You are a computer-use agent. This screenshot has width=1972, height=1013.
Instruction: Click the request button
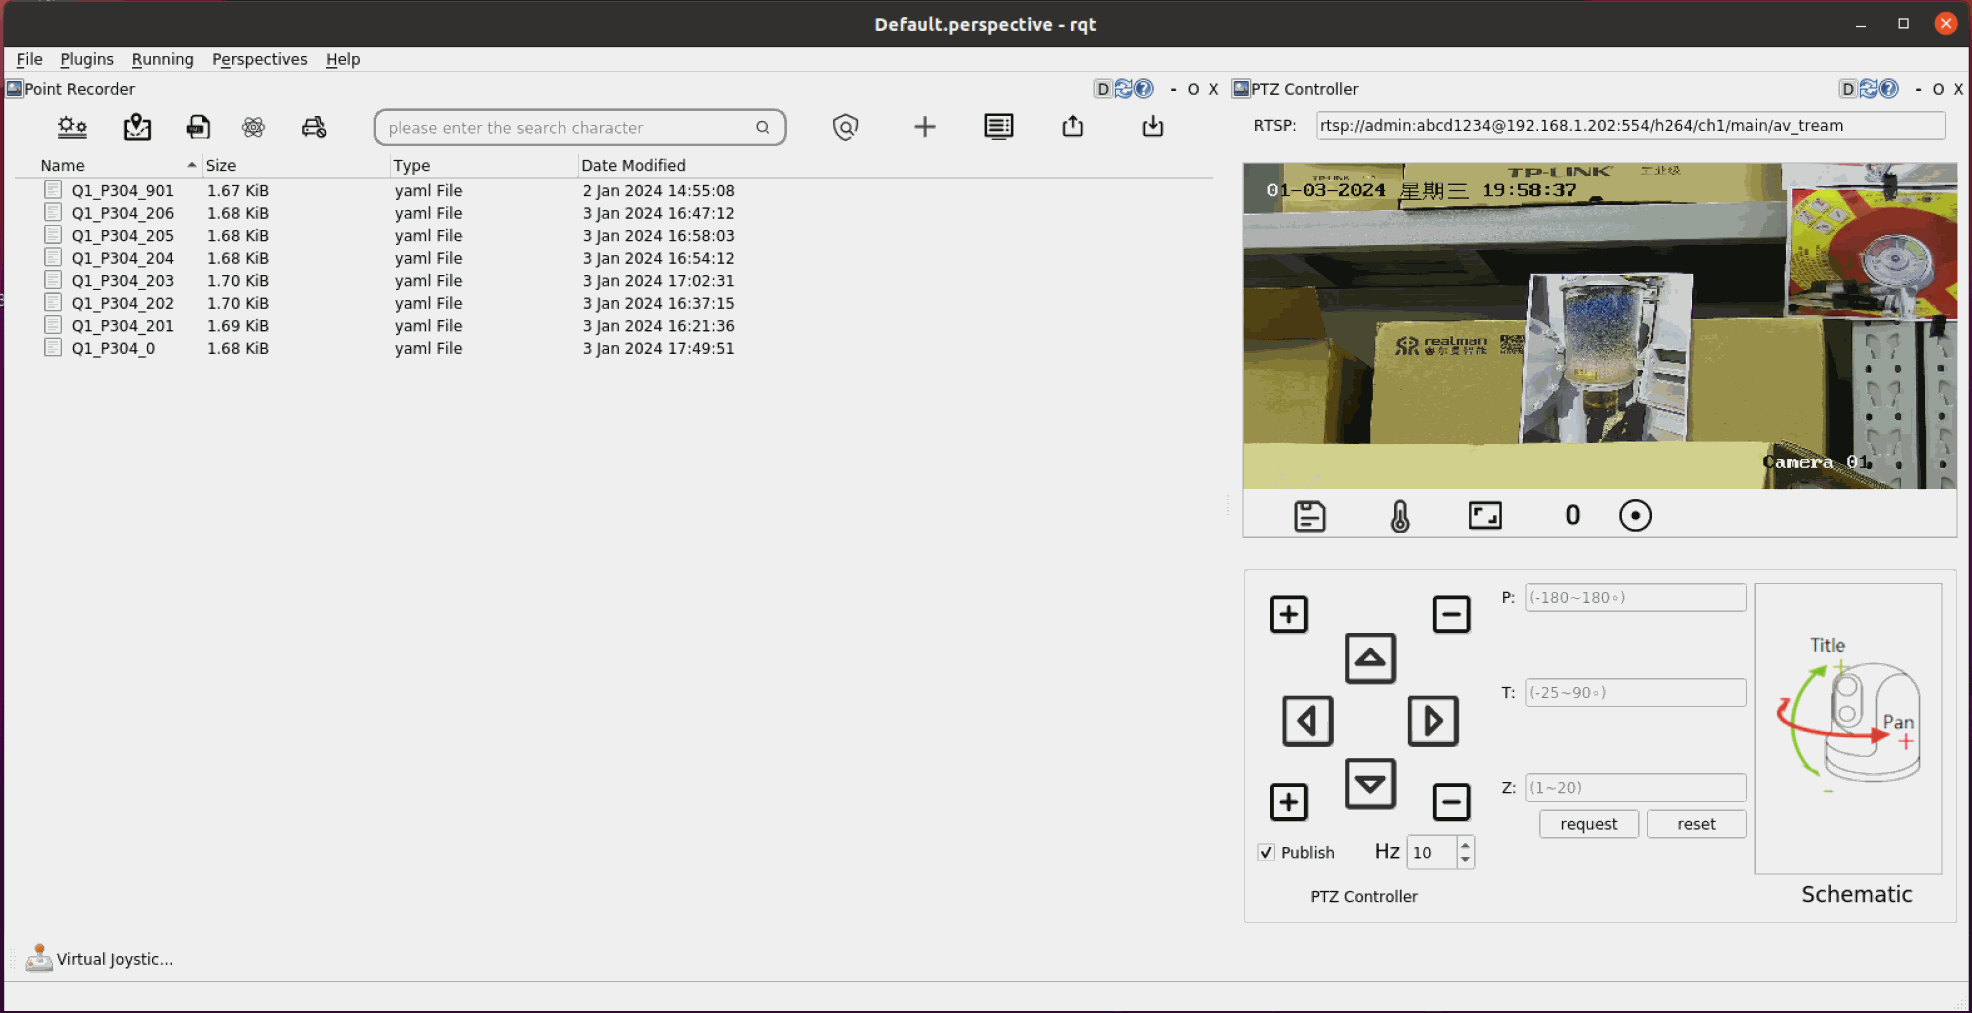click(x=1587, y=824)
